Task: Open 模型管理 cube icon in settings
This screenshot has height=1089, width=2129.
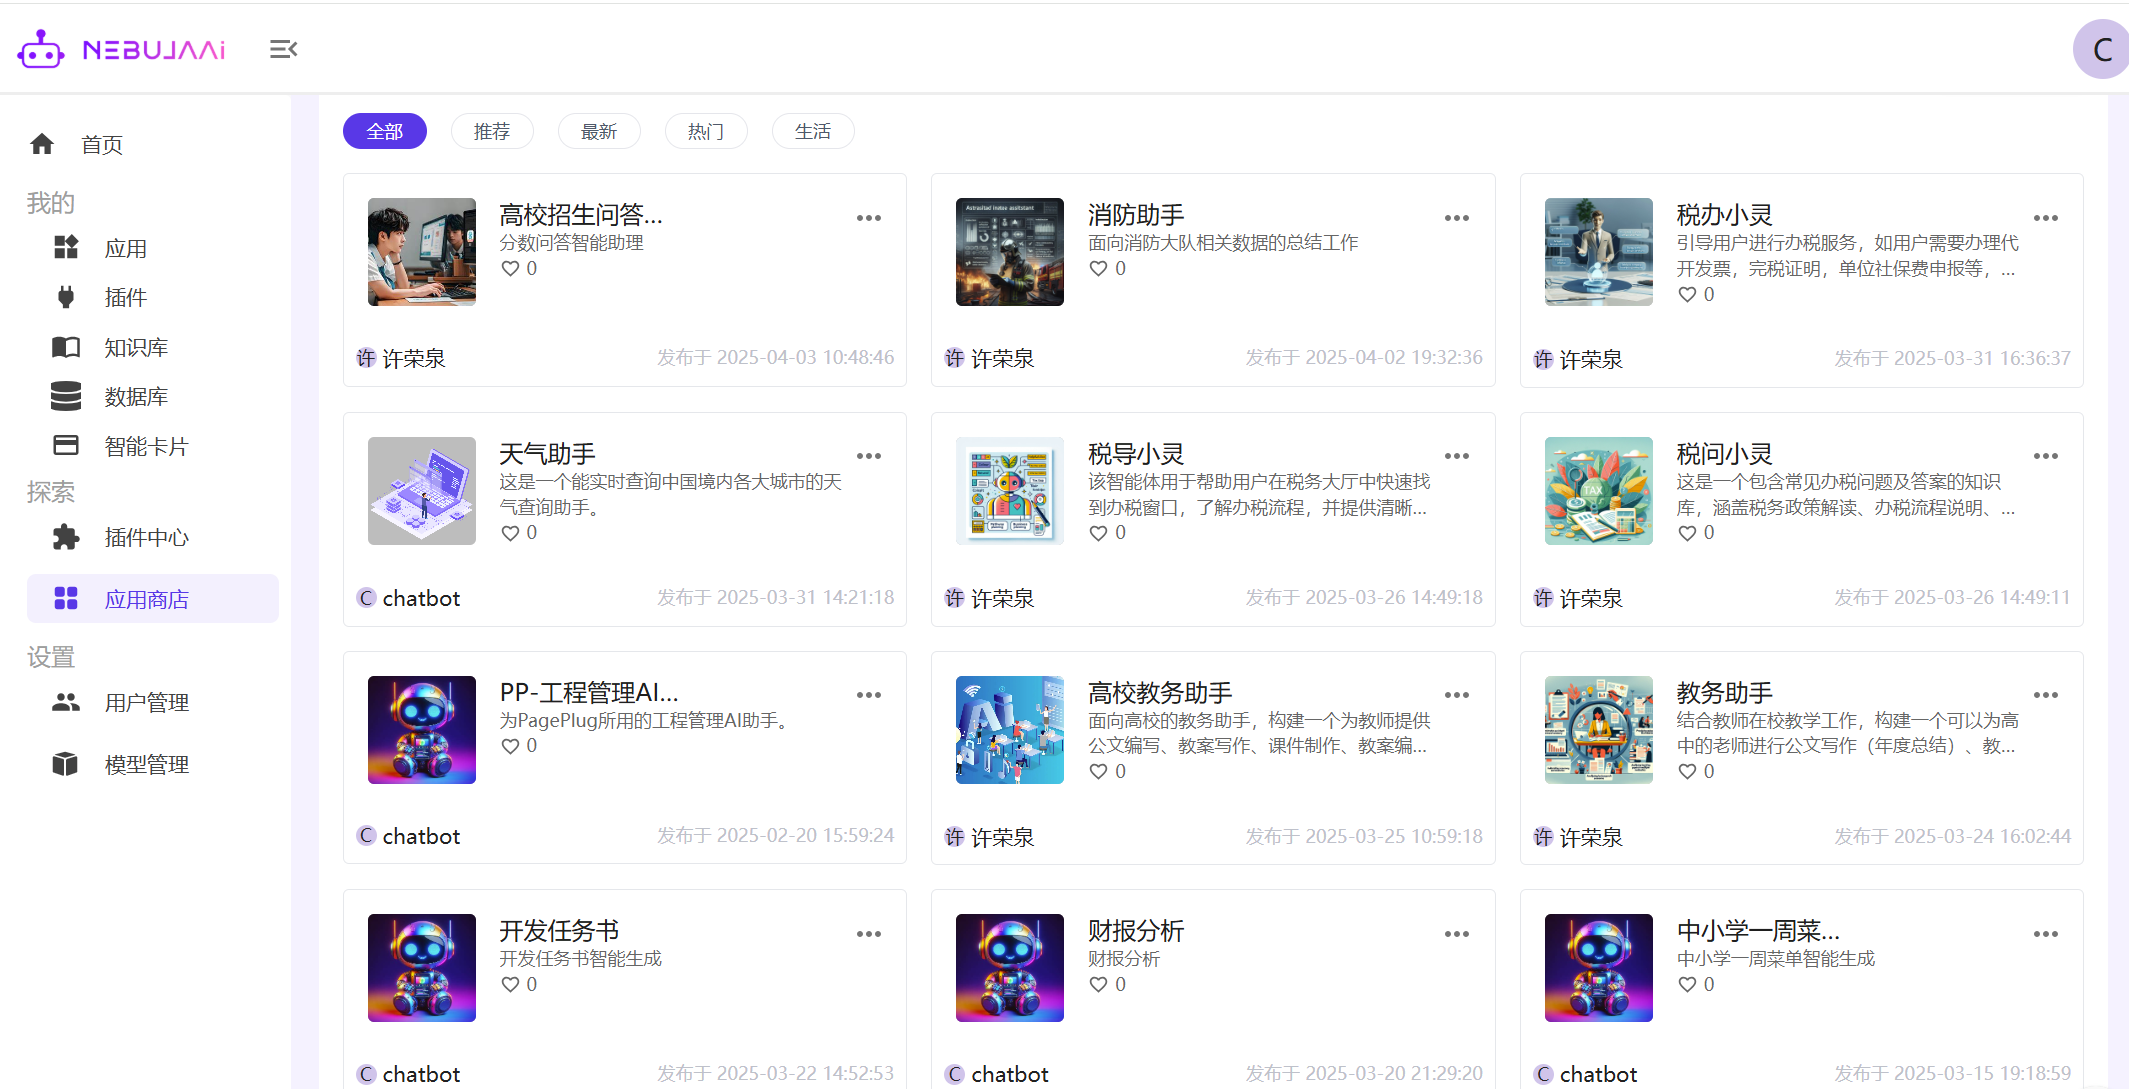Action: click(x=66, y=764)
